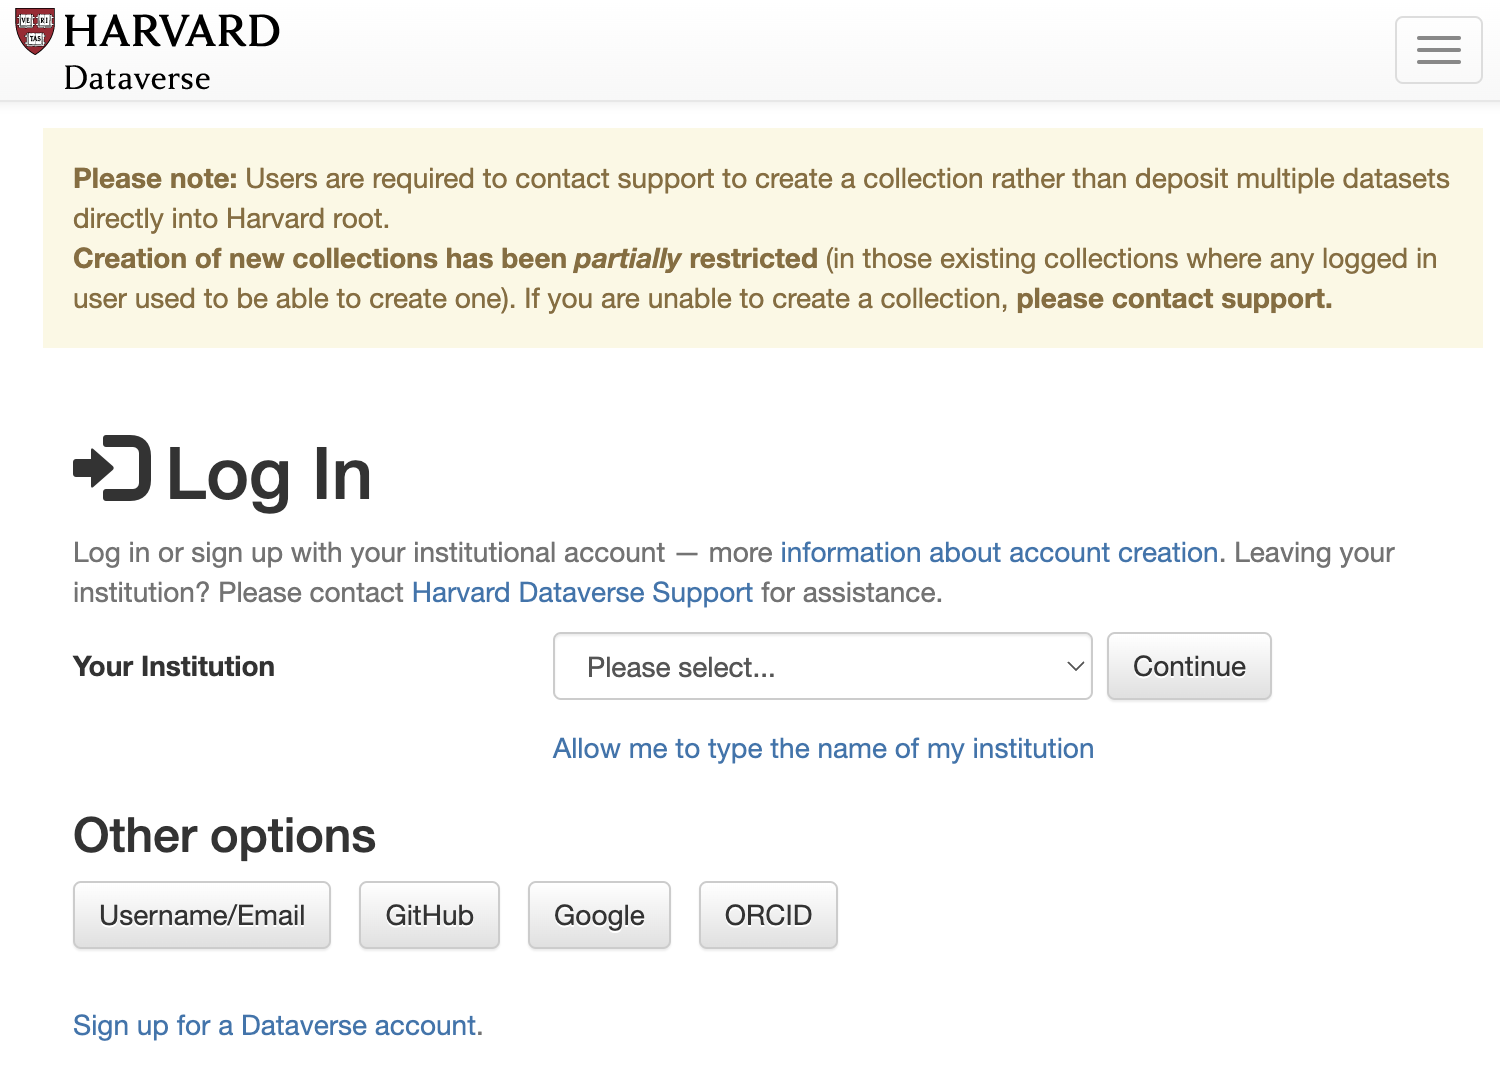Screen dimensions: 1500x1084
Task: Log in using Google
Action: point(598,914)
